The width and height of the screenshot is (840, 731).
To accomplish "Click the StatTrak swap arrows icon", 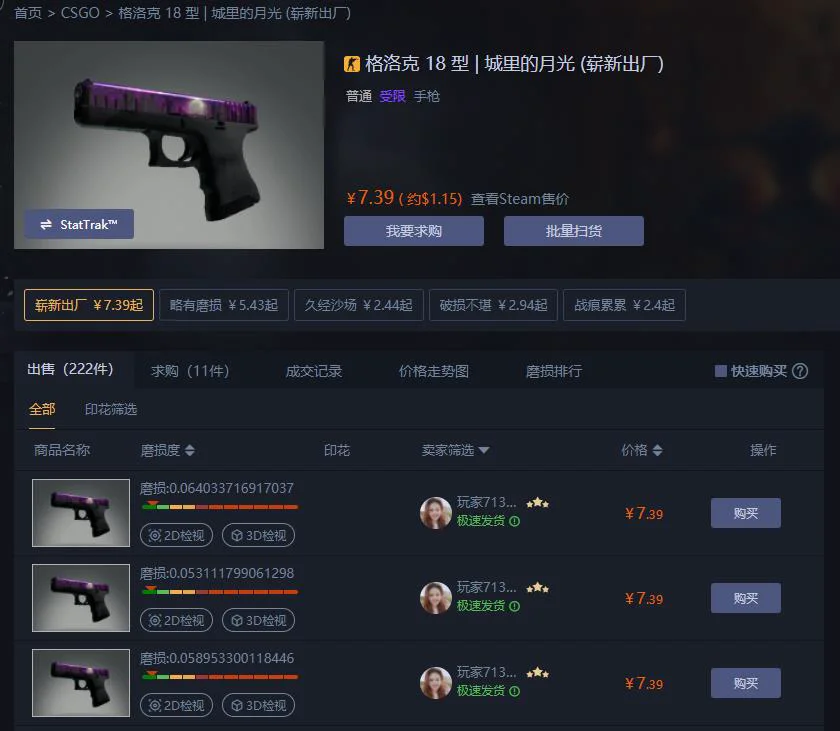I will (x=46, y=224).
